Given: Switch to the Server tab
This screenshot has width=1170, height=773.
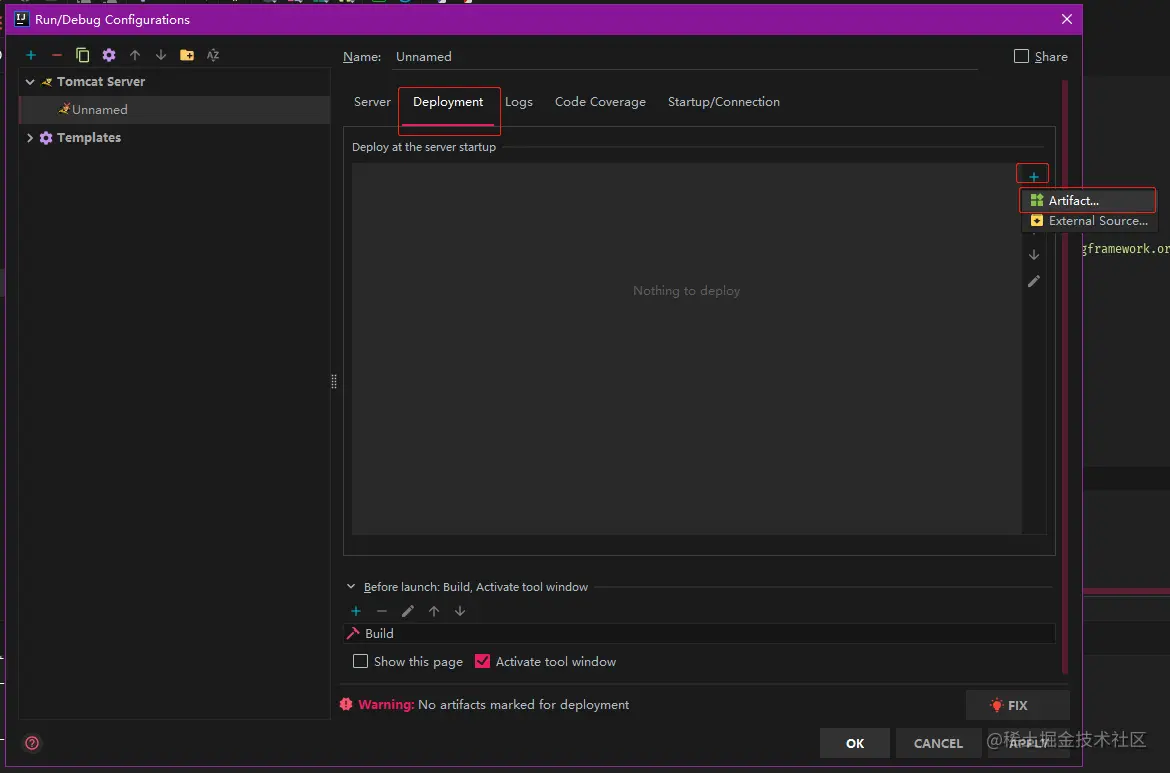Looking at the screenshot, I should [x=372, y=102].
